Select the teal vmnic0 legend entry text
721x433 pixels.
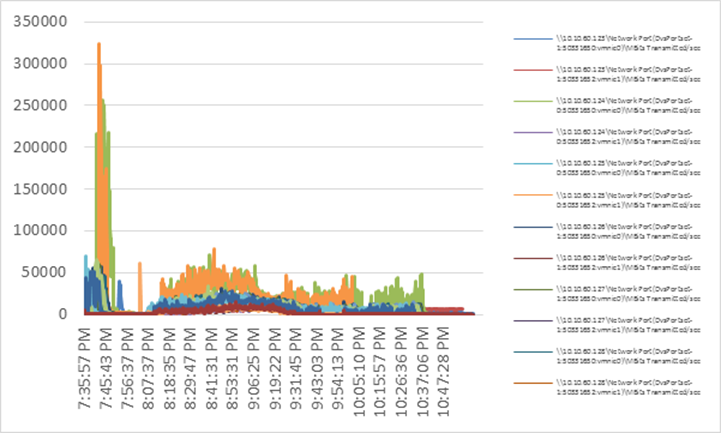pos(628,357)
